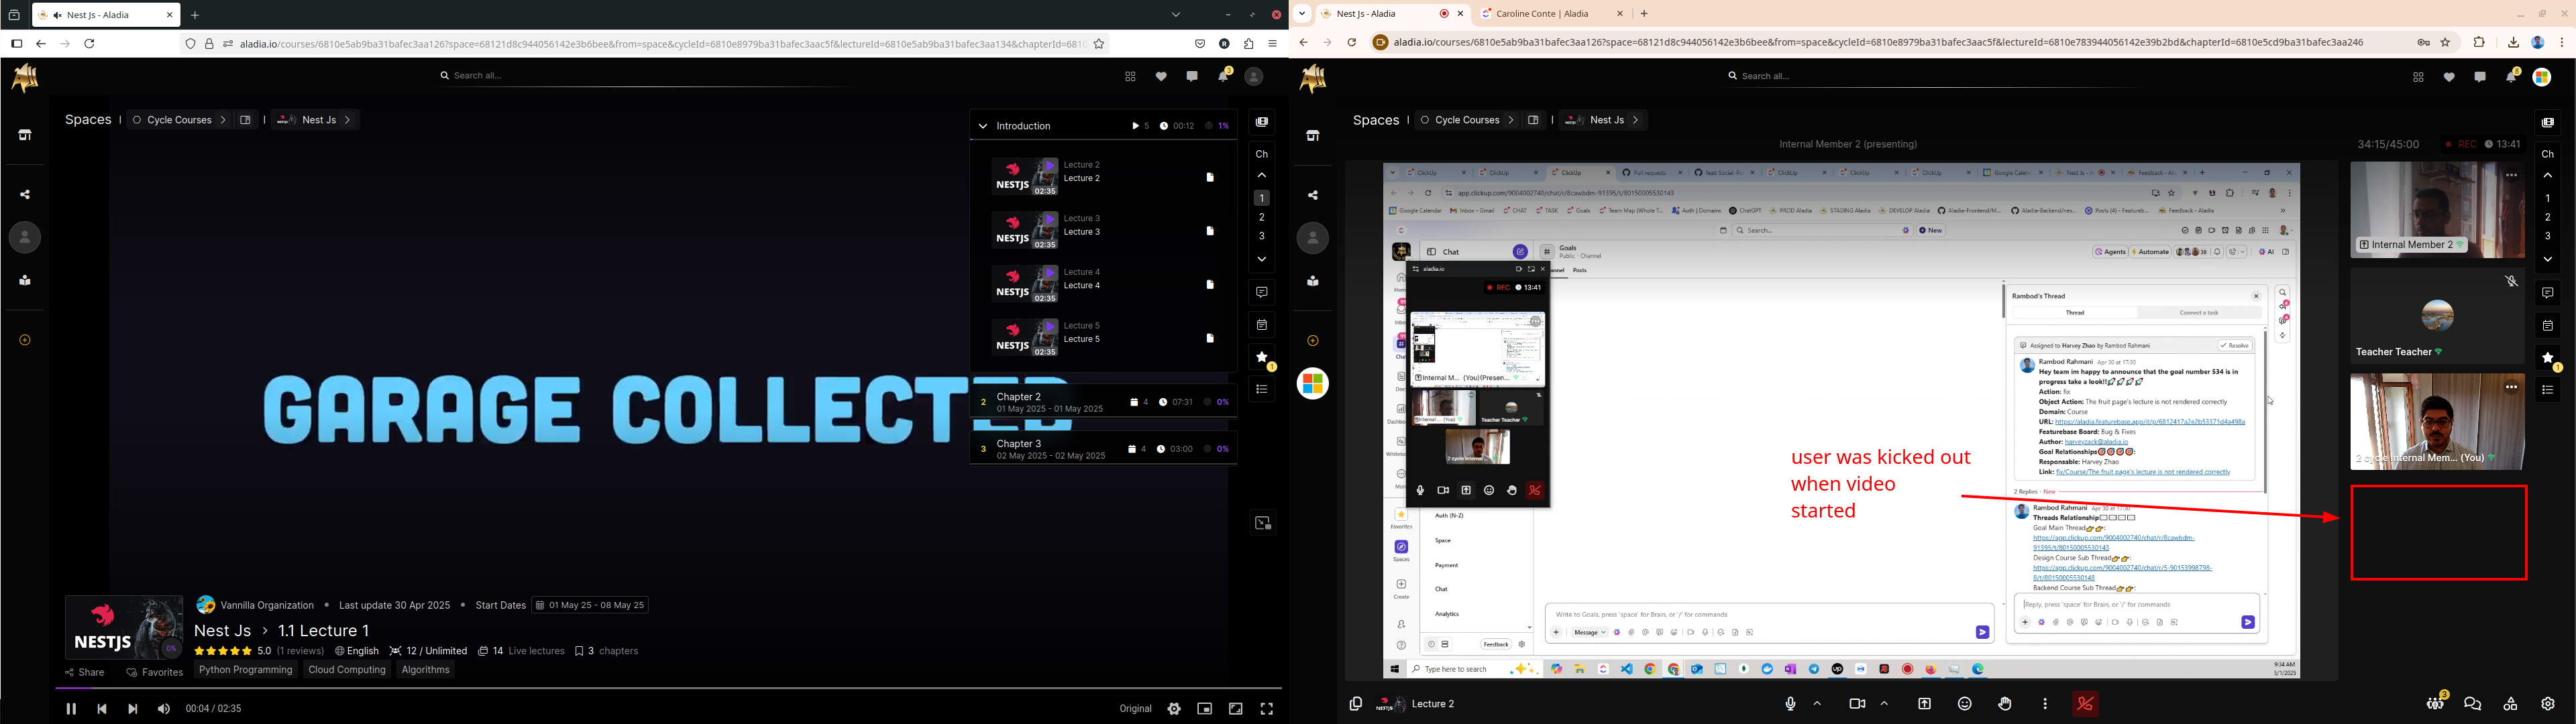Select Internal Member 2 video tile

pyautogui.click(x=2437, y=210)
